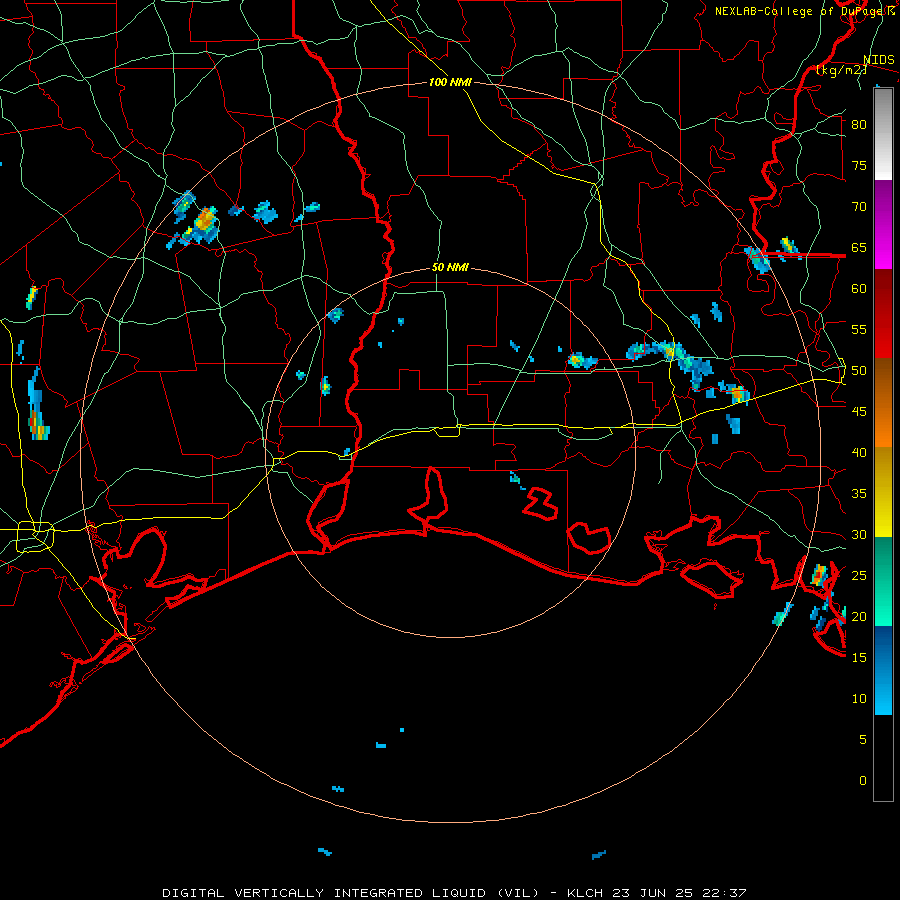Click the 20 value on color scale
The width and height of the screenshot is (900, 900).
coord(859,617)
